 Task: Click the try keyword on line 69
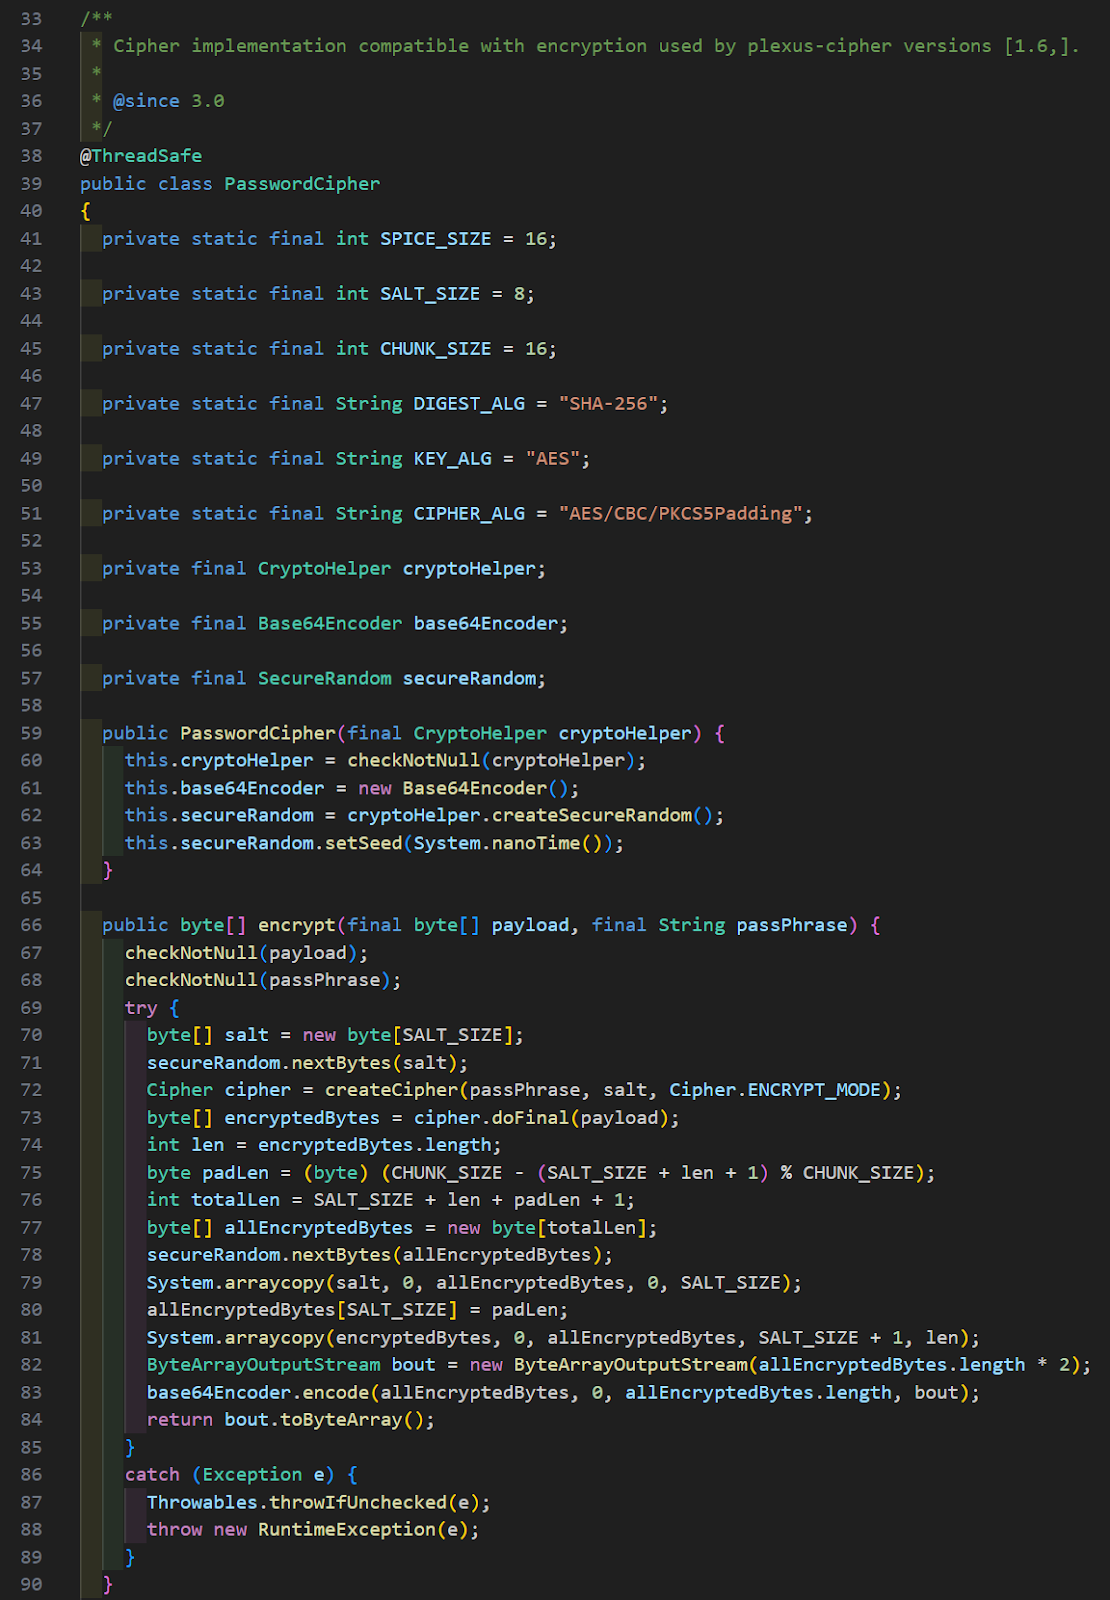141,1009
